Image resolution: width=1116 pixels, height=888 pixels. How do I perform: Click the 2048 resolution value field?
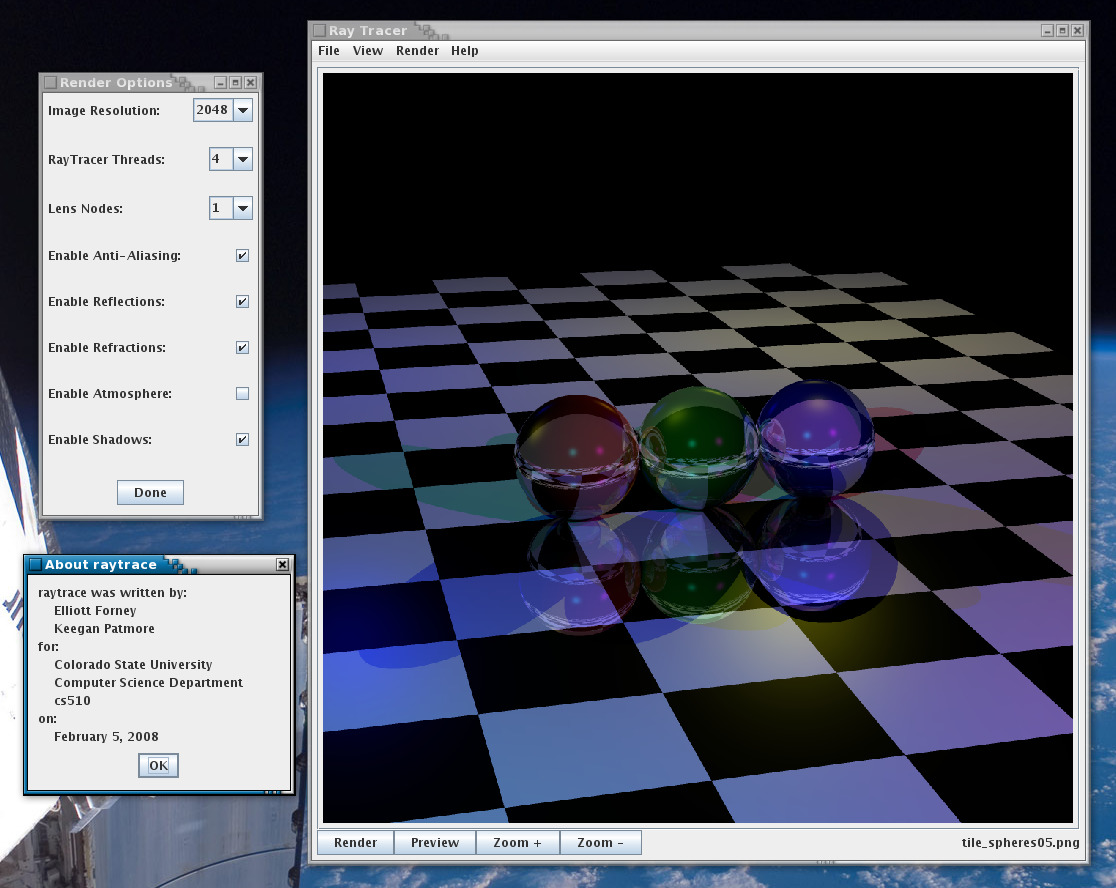click(213, 110)
